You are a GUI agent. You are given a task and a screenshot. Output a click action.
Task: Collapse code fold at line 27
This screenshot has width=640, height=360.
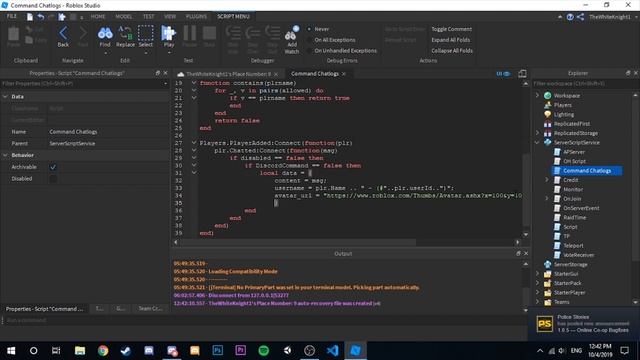[x=194, y=143]
